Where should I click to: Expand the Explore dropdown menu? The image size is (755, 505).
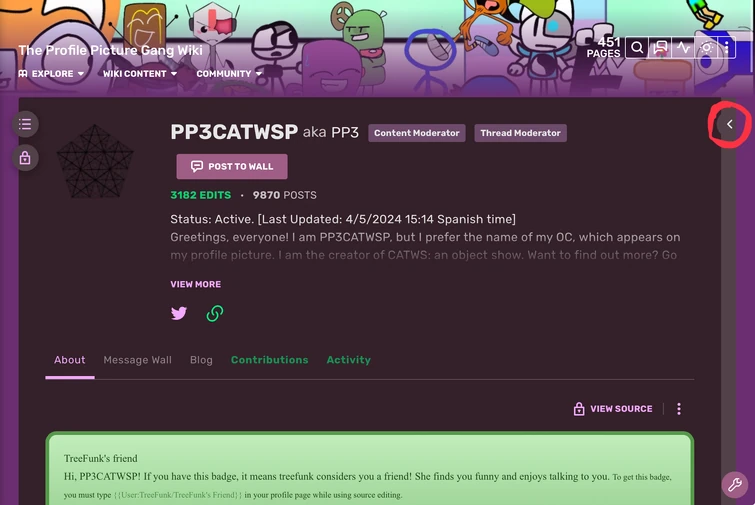click(51, 74)
